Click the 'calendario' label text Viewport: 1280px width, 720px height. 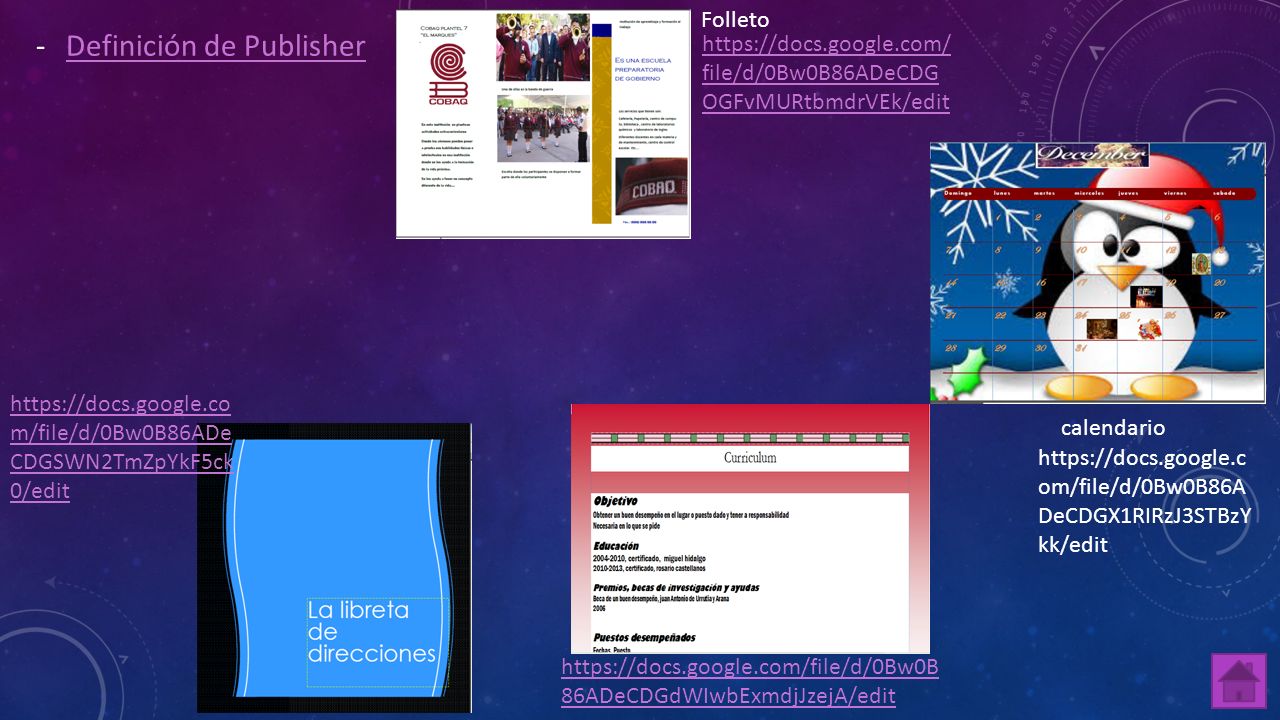pyautogui.click(x=1113, y=428)
